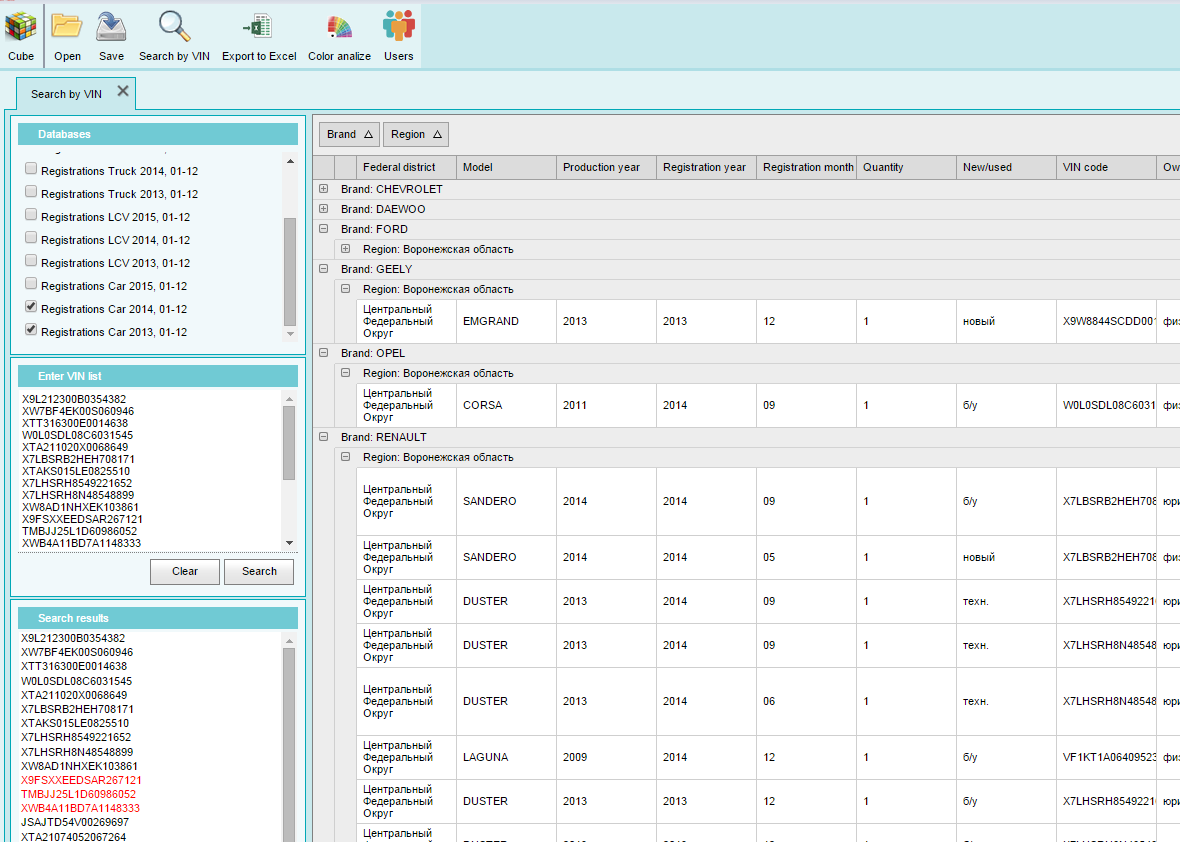The image size is (1180, 842).
Task: Expand Brand: CHEVROLET group
Action: click(324, 189)
